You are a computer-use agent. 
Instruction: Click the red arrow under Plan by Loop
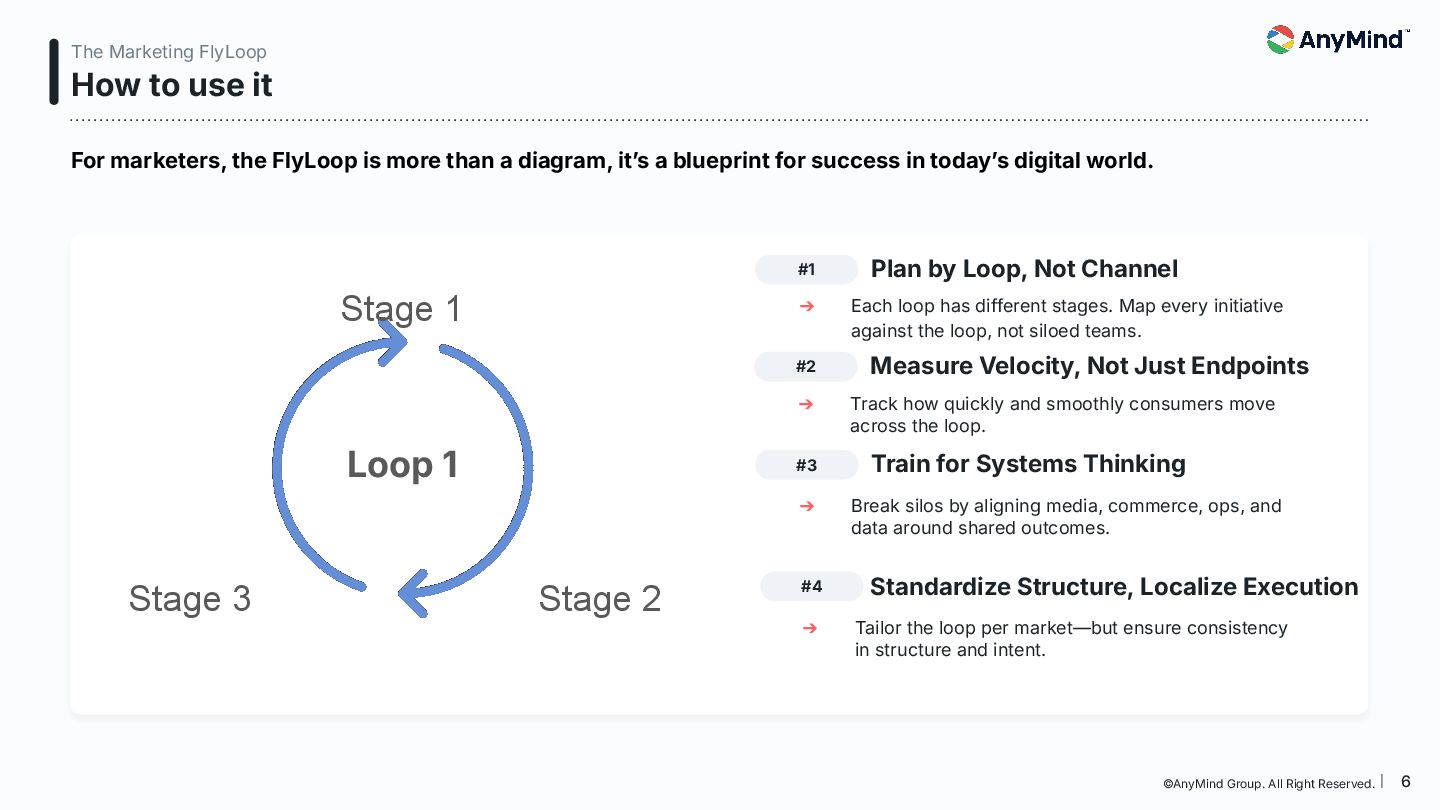pyautogui.click(x=807, y=306)
